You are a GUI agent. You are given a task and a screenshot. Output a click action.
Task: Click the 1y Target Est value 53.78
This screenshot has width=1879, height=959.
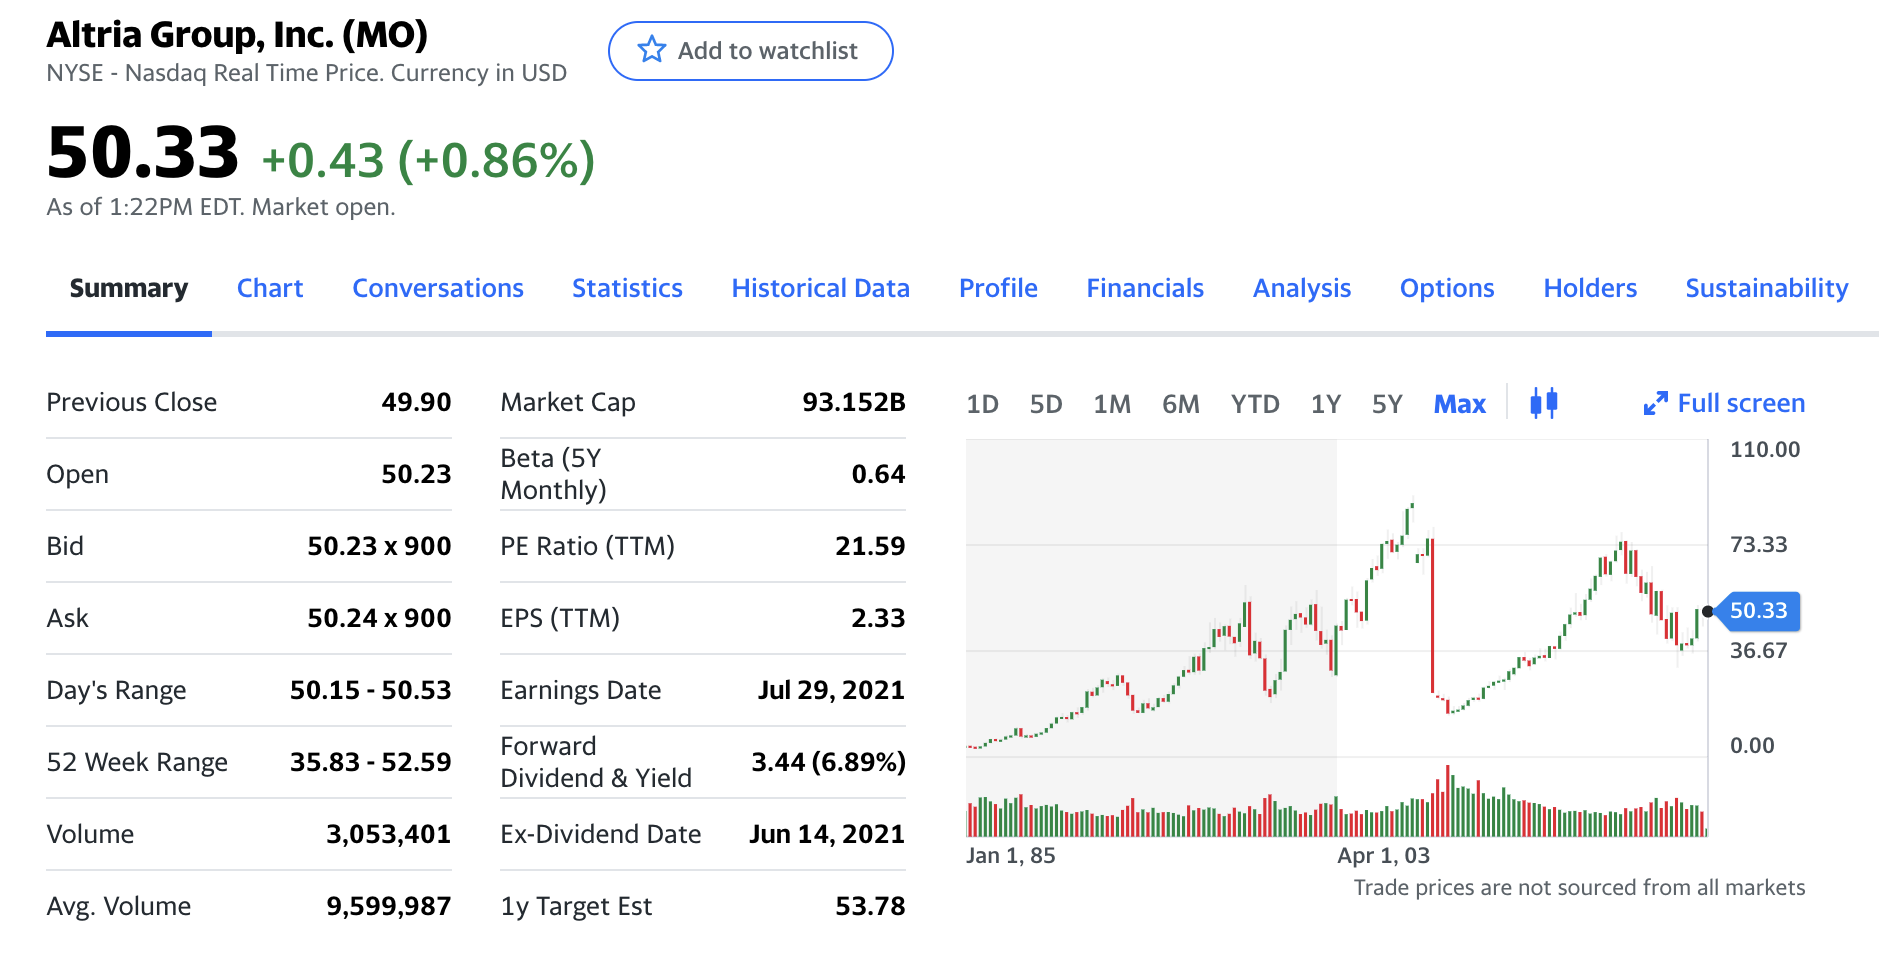(x=870, y=906)
